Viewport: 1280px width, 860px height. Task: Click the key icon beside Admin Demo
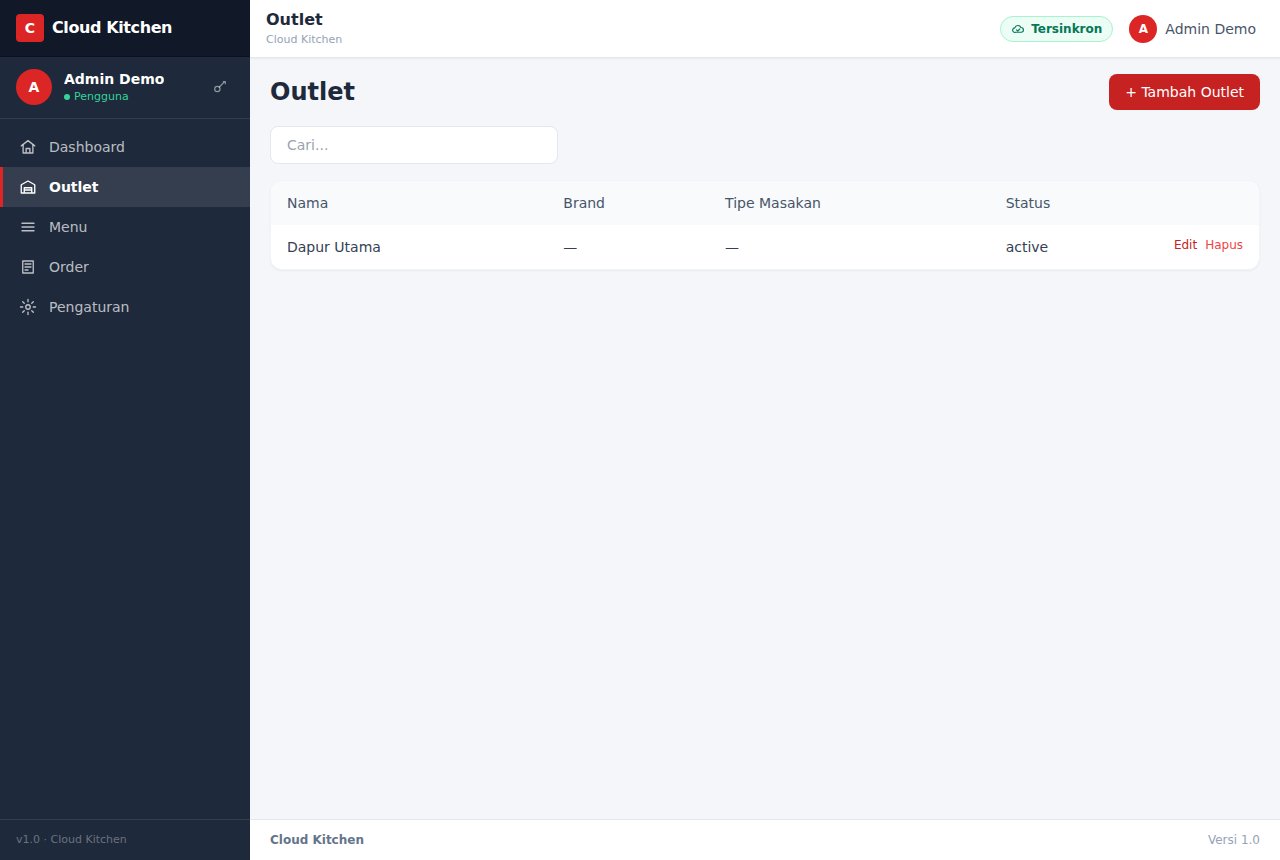coord(220,87)
